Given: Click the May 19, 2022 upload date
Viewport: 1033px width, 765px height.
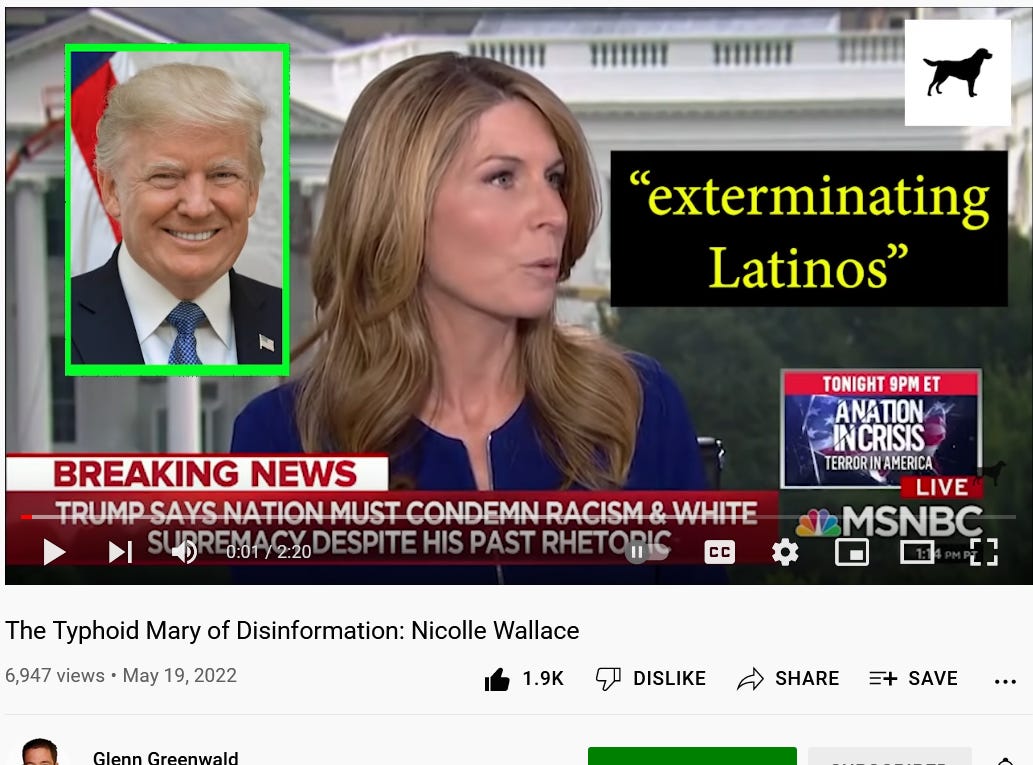Looking at the screenshot, I should click(179, 675).
